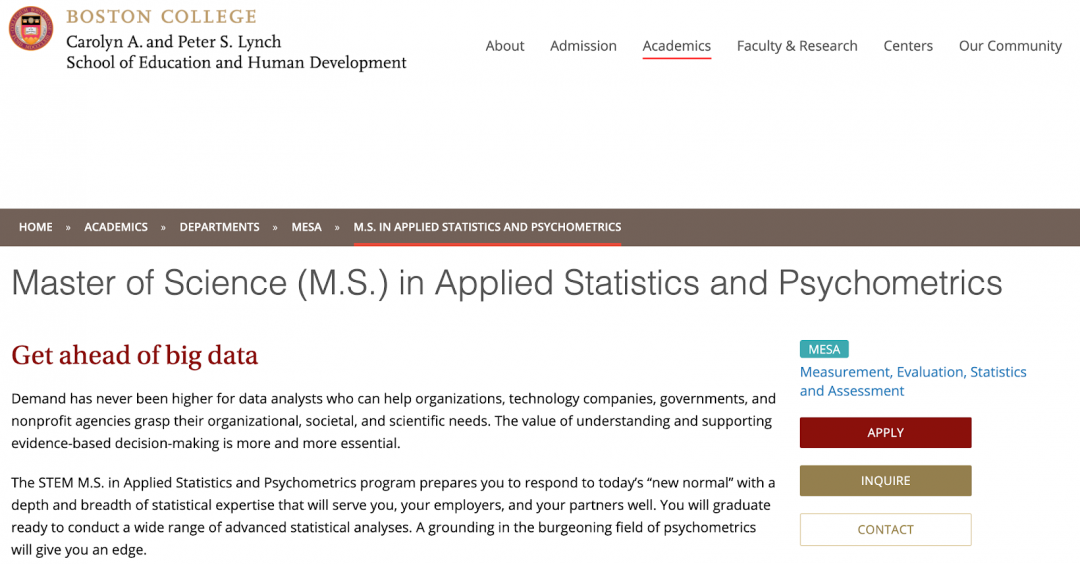The image size is (1080, 564).
Task: Open the Faculty & Research menu
Action: (797, 46)
